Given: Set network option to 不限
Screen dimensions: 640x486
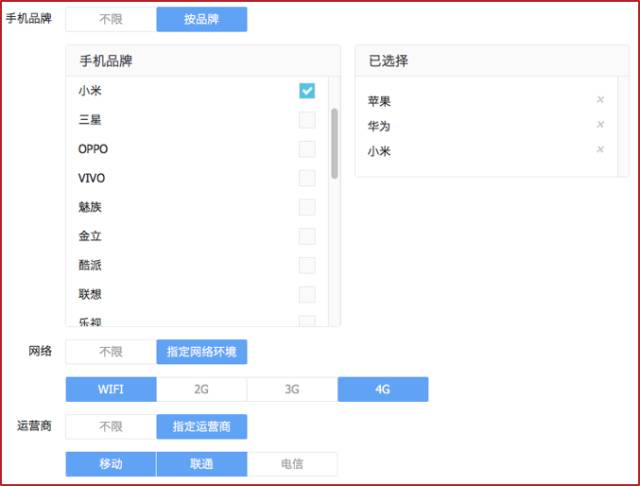Looking at the screenshot, I should coord(111,352).
